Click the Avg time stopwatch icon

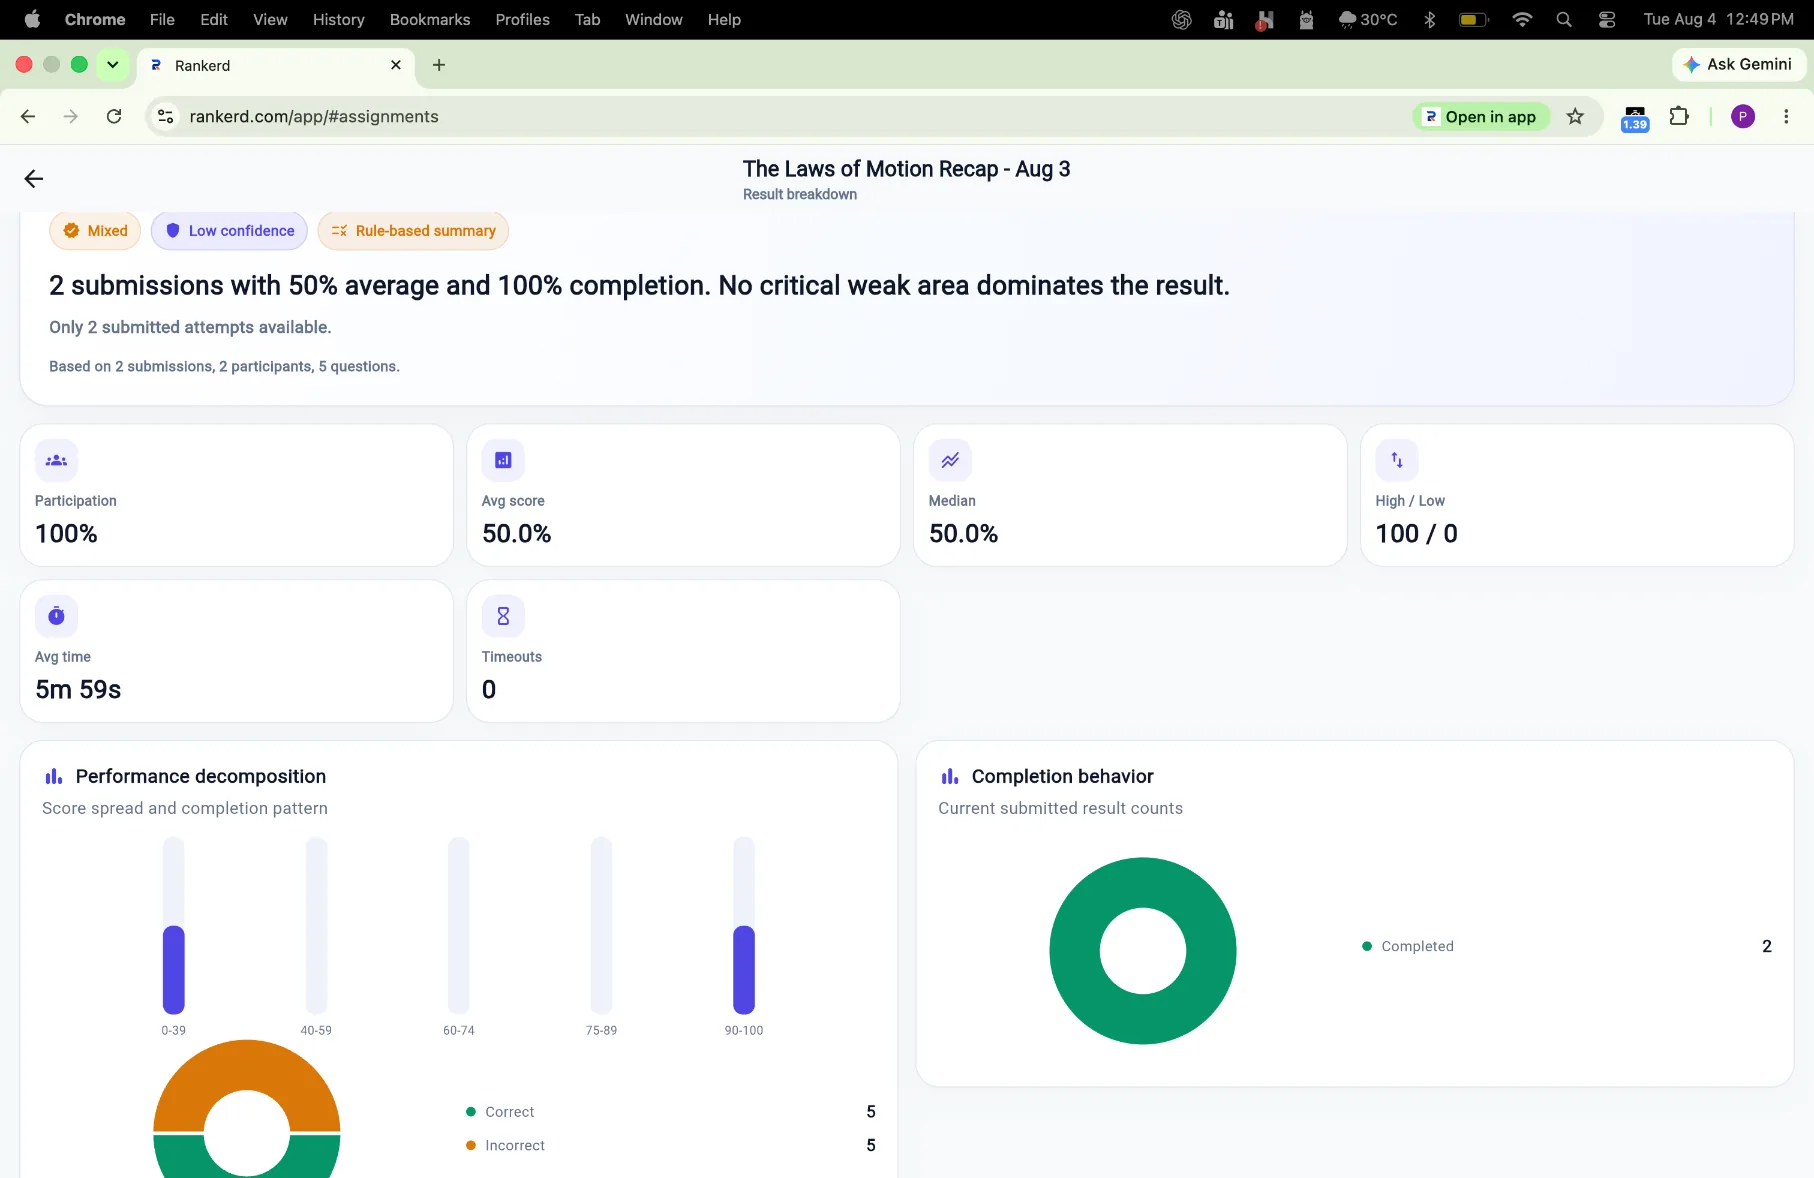coord(56,616)
